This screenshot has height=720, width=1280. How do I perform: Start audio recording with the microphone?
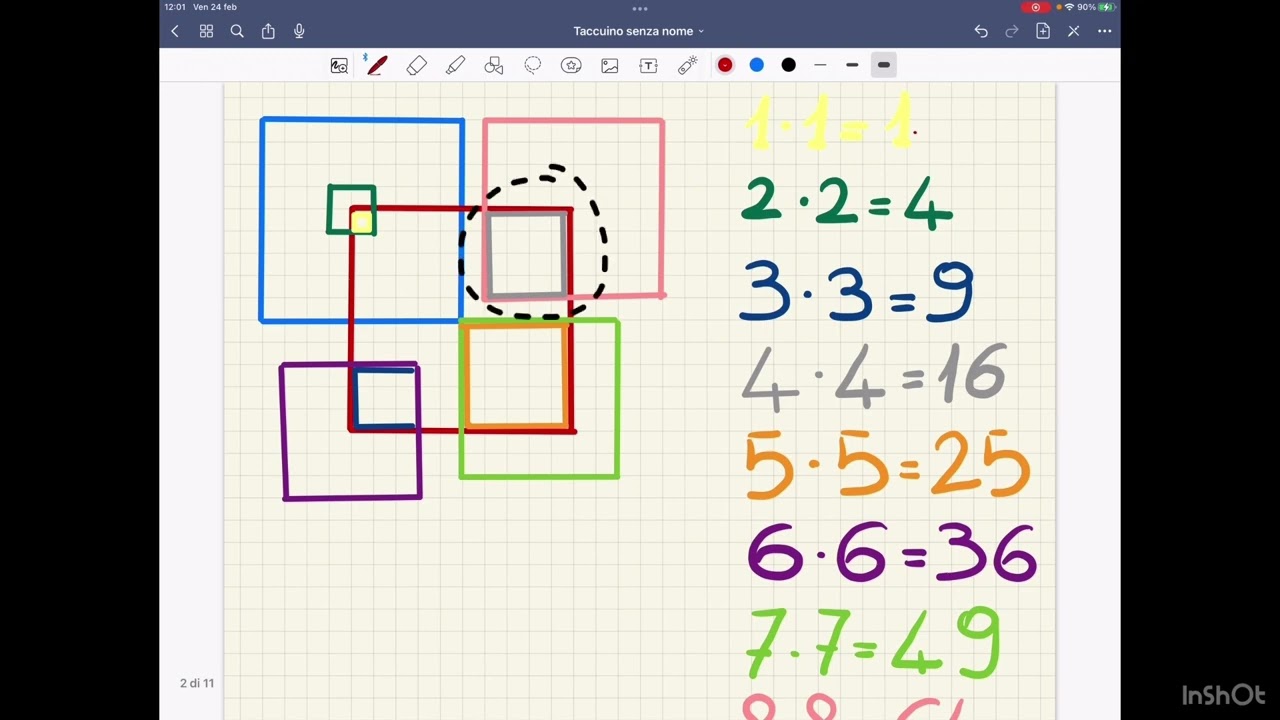299,31
